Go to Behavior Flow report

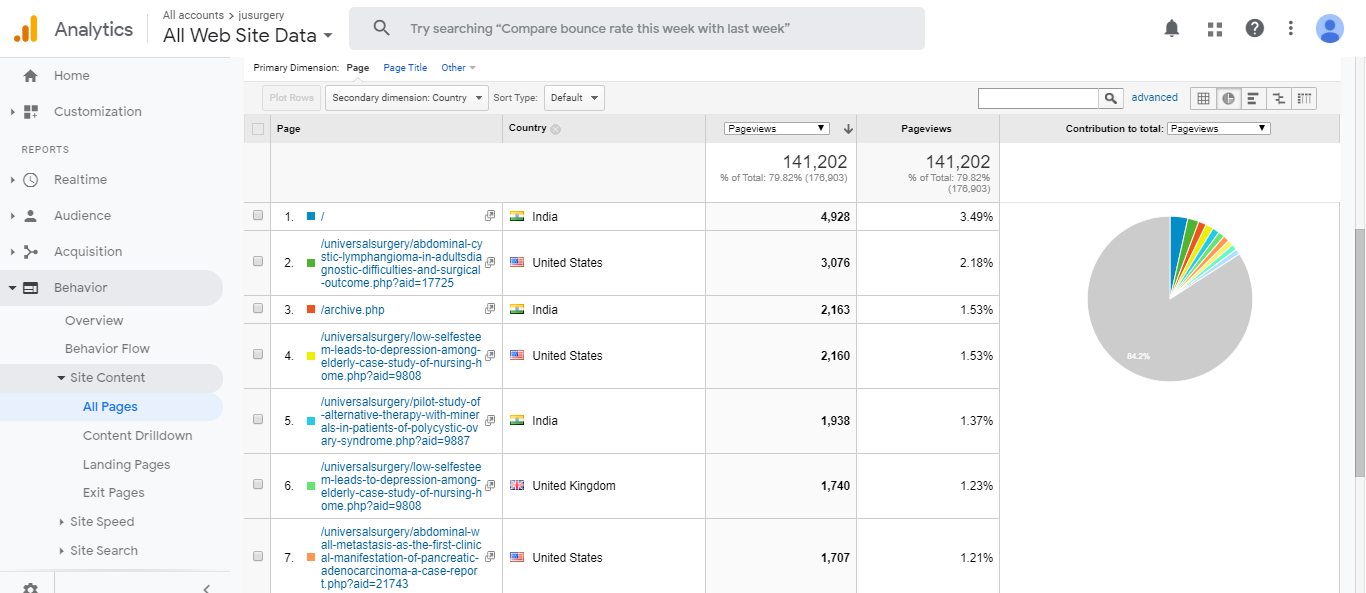tap(107, 349)
